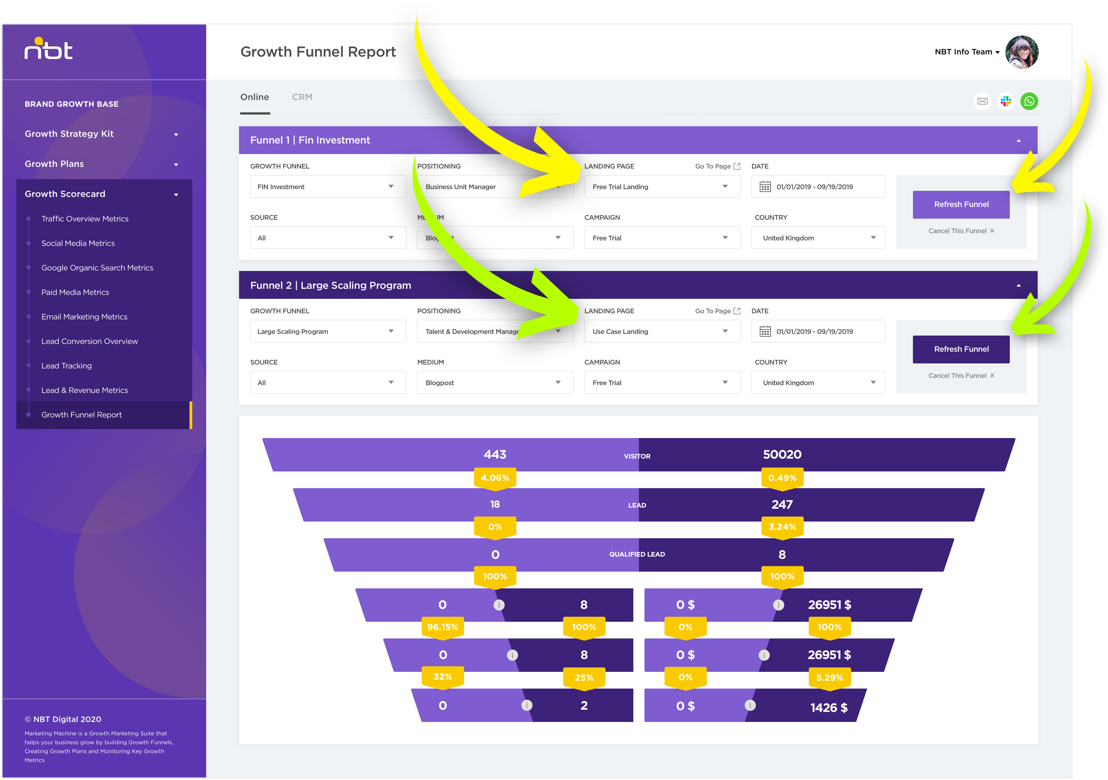Open Funnel 1 Source dropdown
Screen dimensions: 1108x780
pyautogui.click(x=328, y=238)
